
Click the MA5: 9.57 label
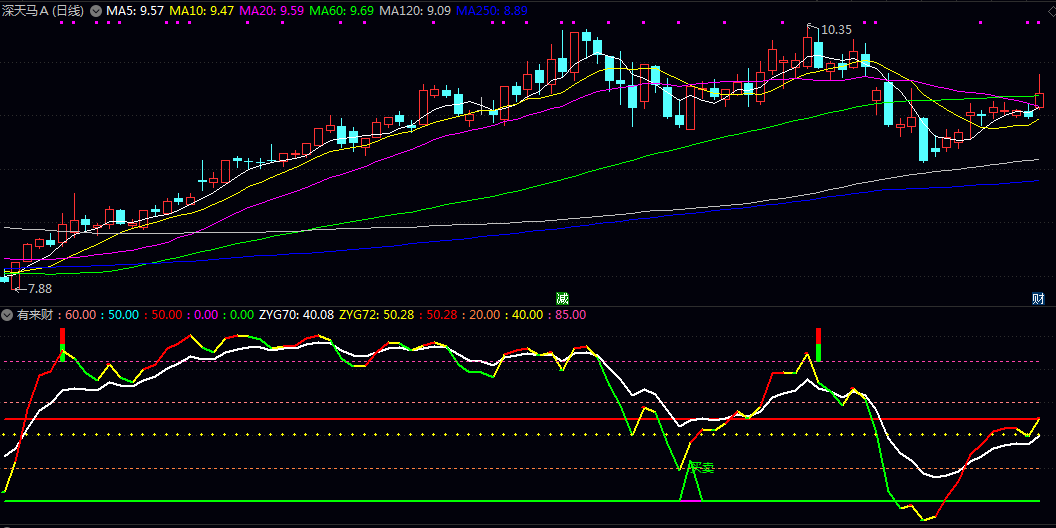135,11
